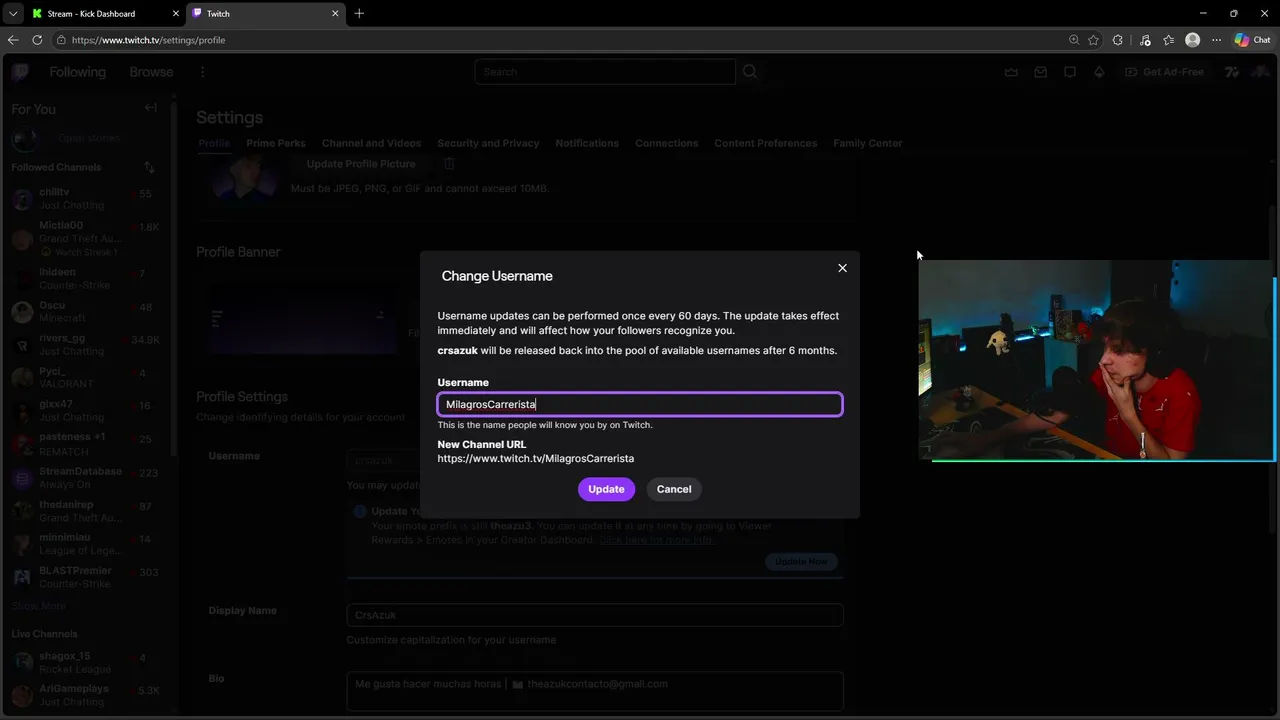Close the Twitch browser tab
Image resolution: width=1280 pixels, height=720 pixels.
pyautogui.click(x=335, y=14)
